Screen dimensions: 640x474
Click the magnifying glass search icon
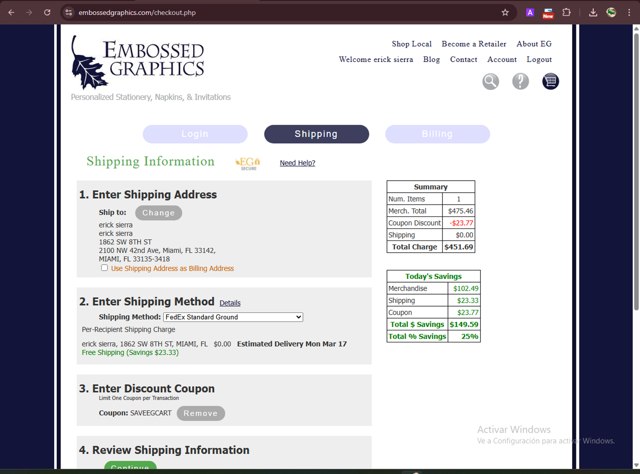[x=491, y=81]
